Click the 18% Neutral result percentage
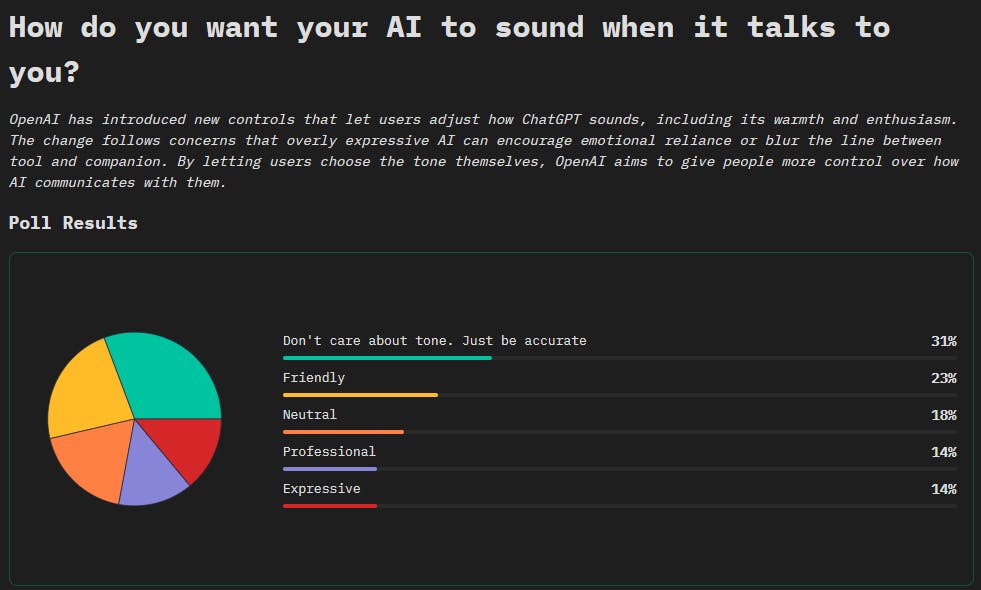The image size is (981, 590). (x=943, y=414)
